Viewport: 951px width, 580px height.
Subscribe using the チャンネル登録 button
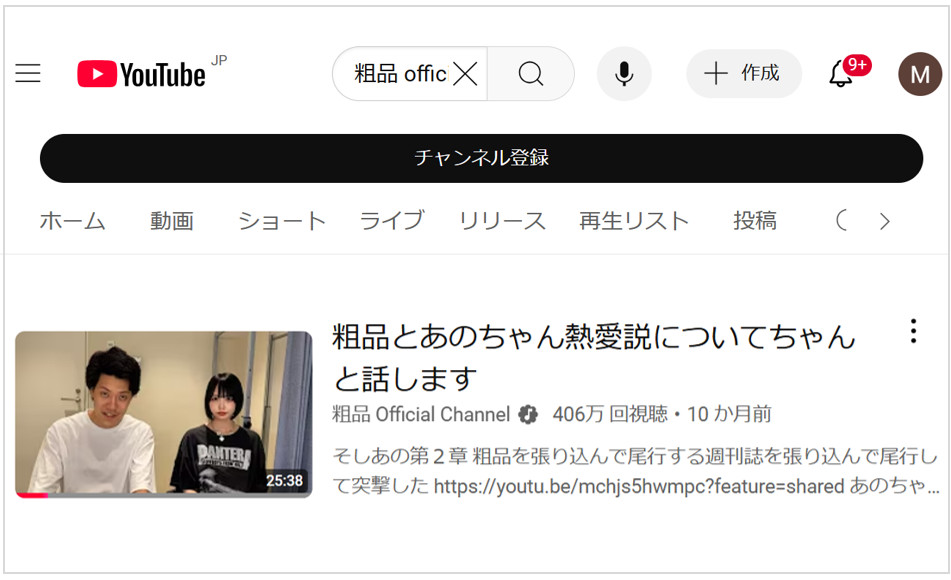481,158
